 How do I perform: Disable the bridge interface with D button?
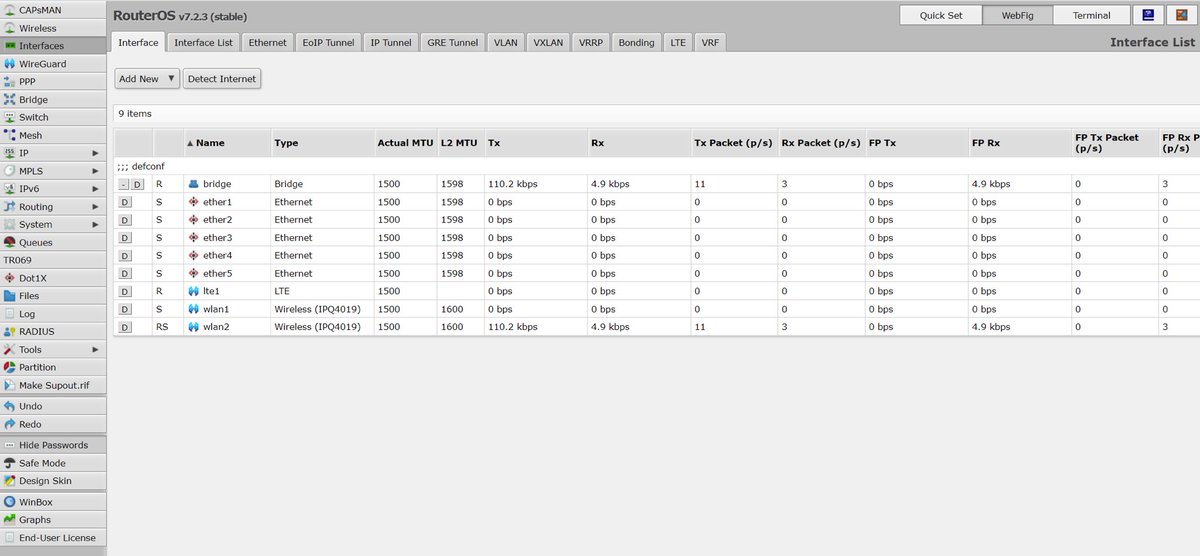pyautogui.click(x=137, y=184)
